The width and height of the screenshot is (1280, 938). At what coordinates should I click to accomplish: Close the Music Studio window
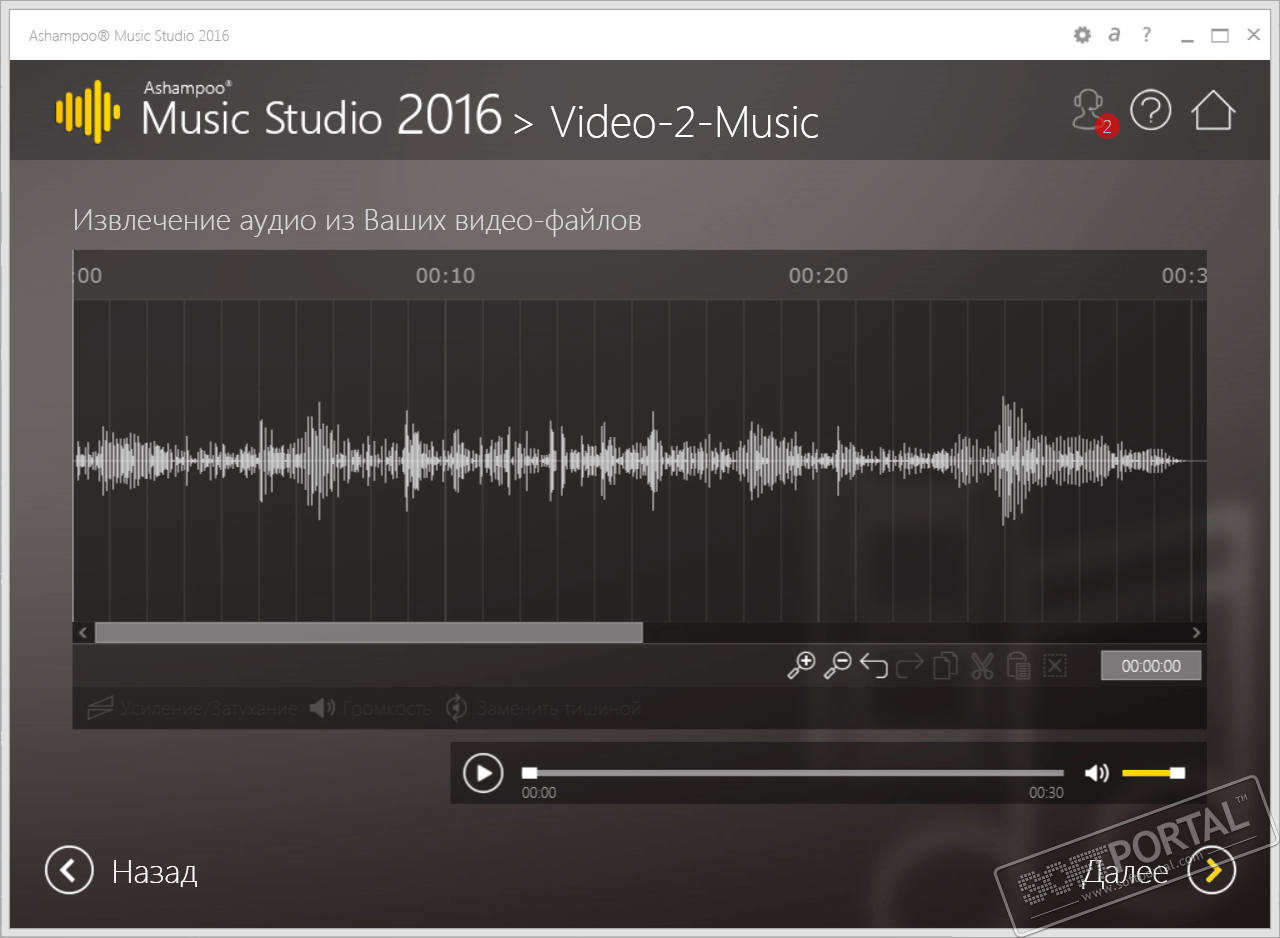click(x=1253, y=36)
